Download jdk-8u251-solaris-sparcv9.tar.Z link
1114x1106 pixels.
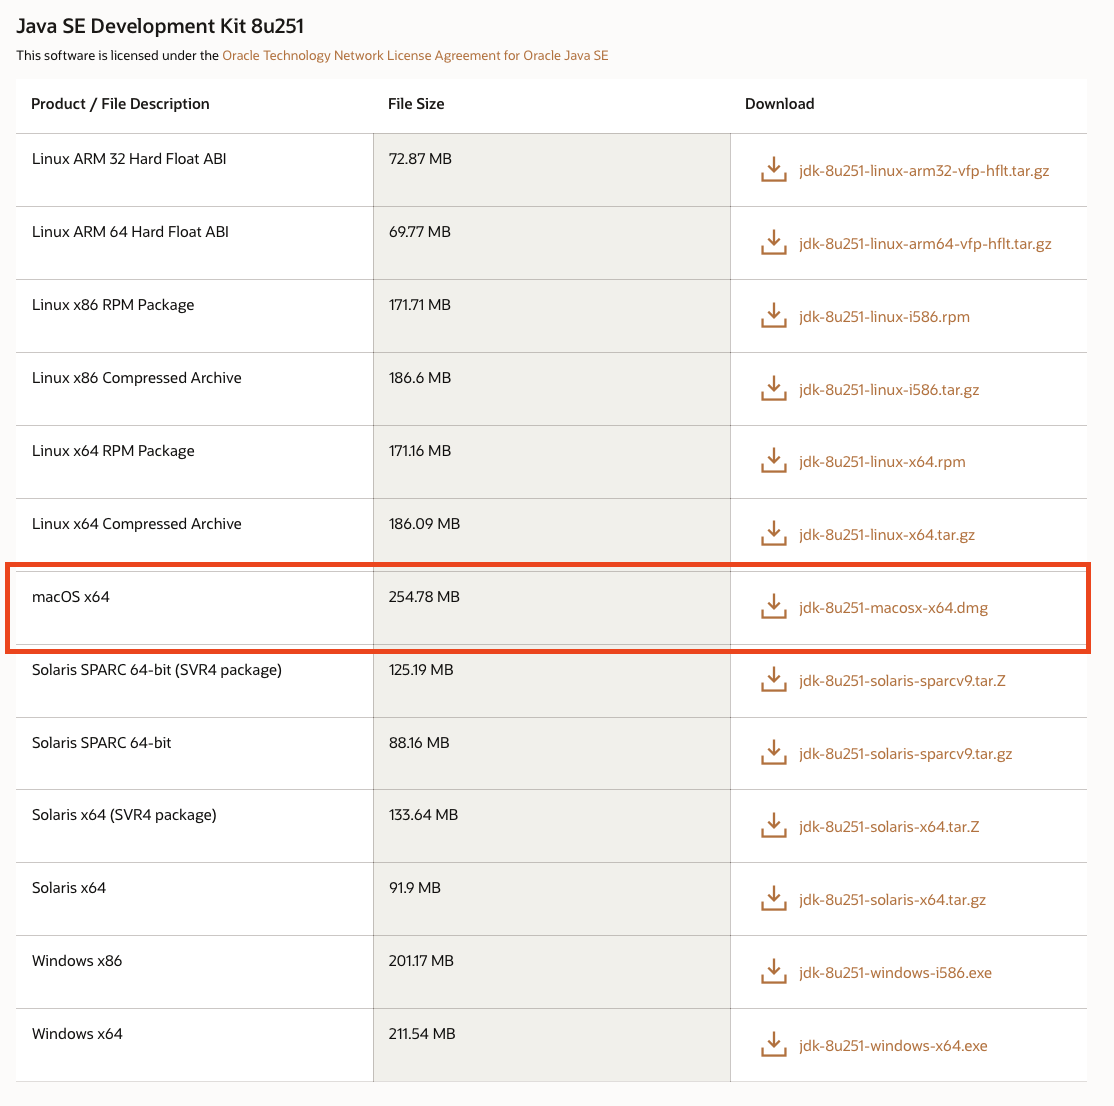(902, 681)
